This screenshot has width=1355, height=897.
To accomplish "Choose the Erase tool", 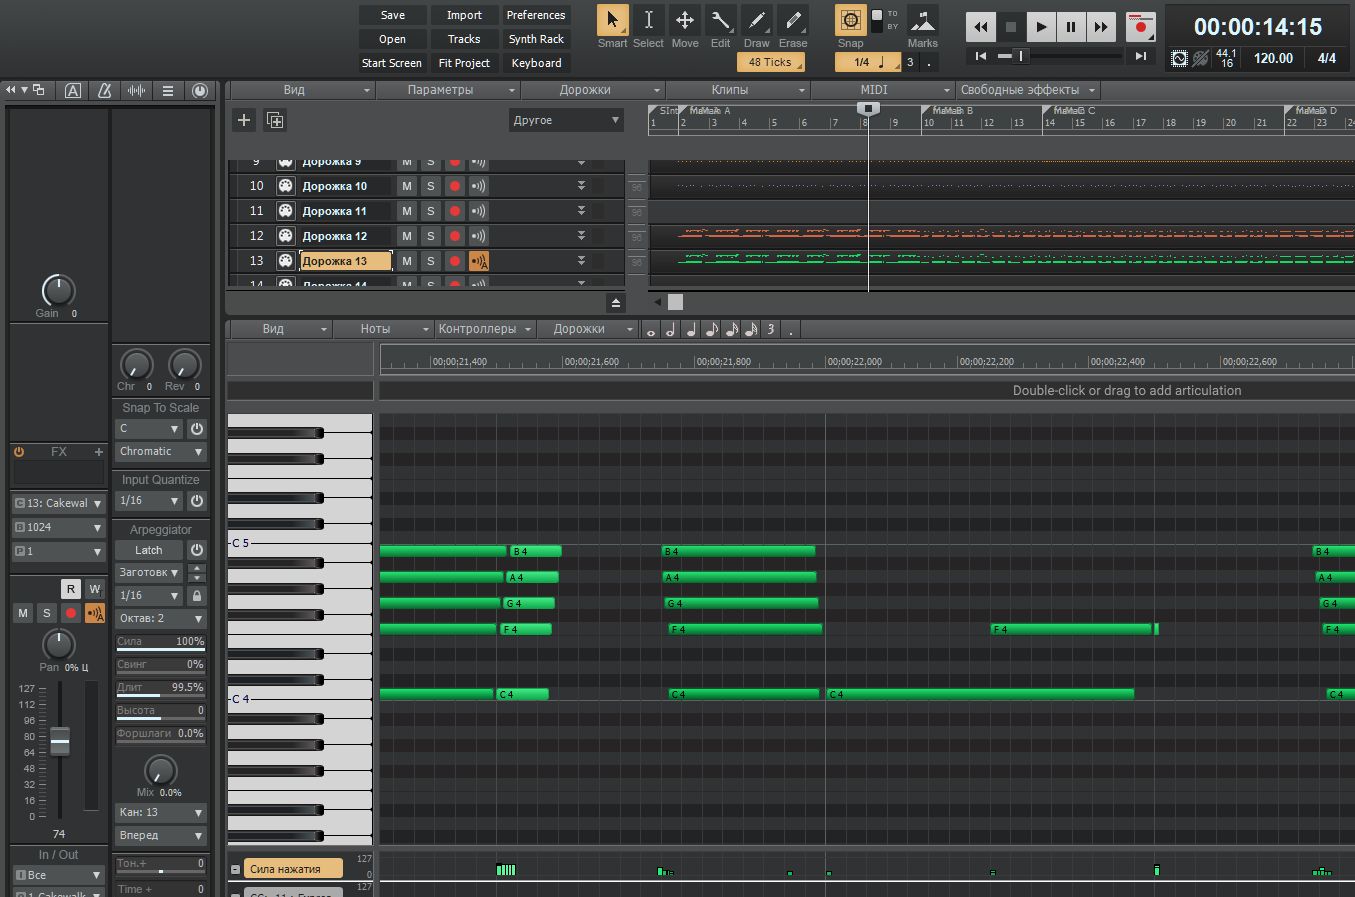I will coord(792,21).
